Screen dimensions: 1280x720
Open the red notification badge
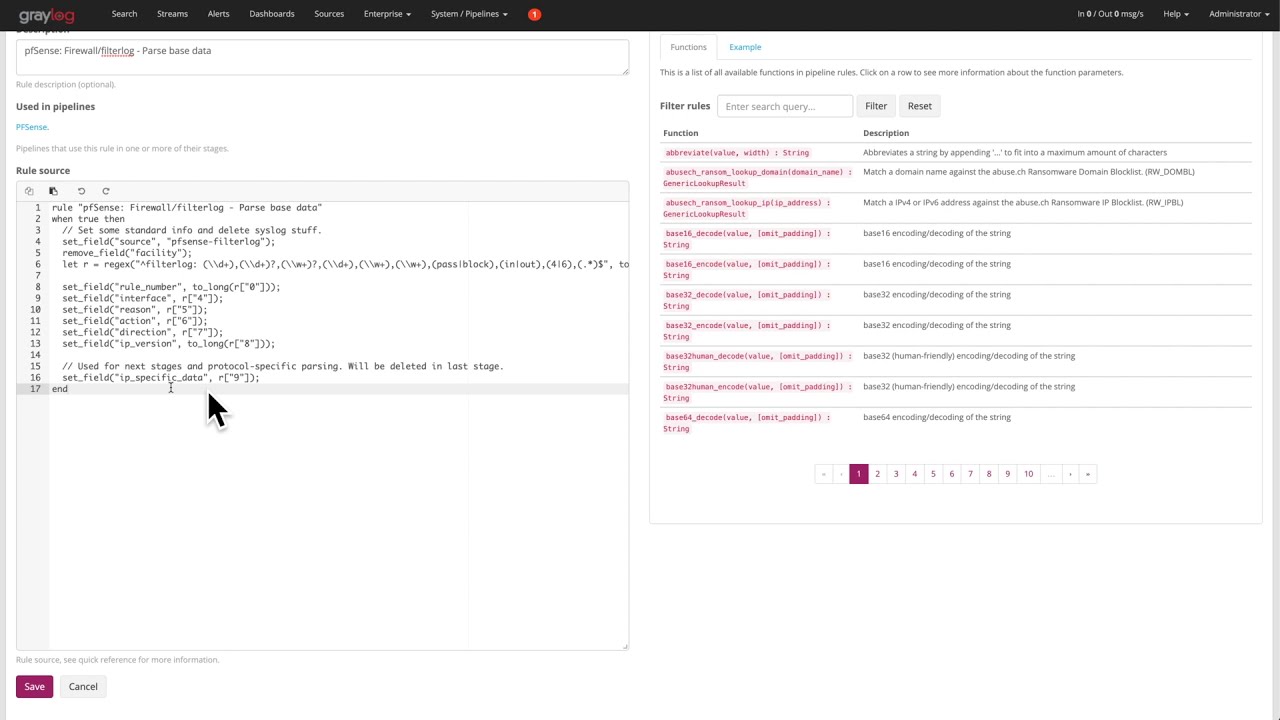[x=534, y=14]
